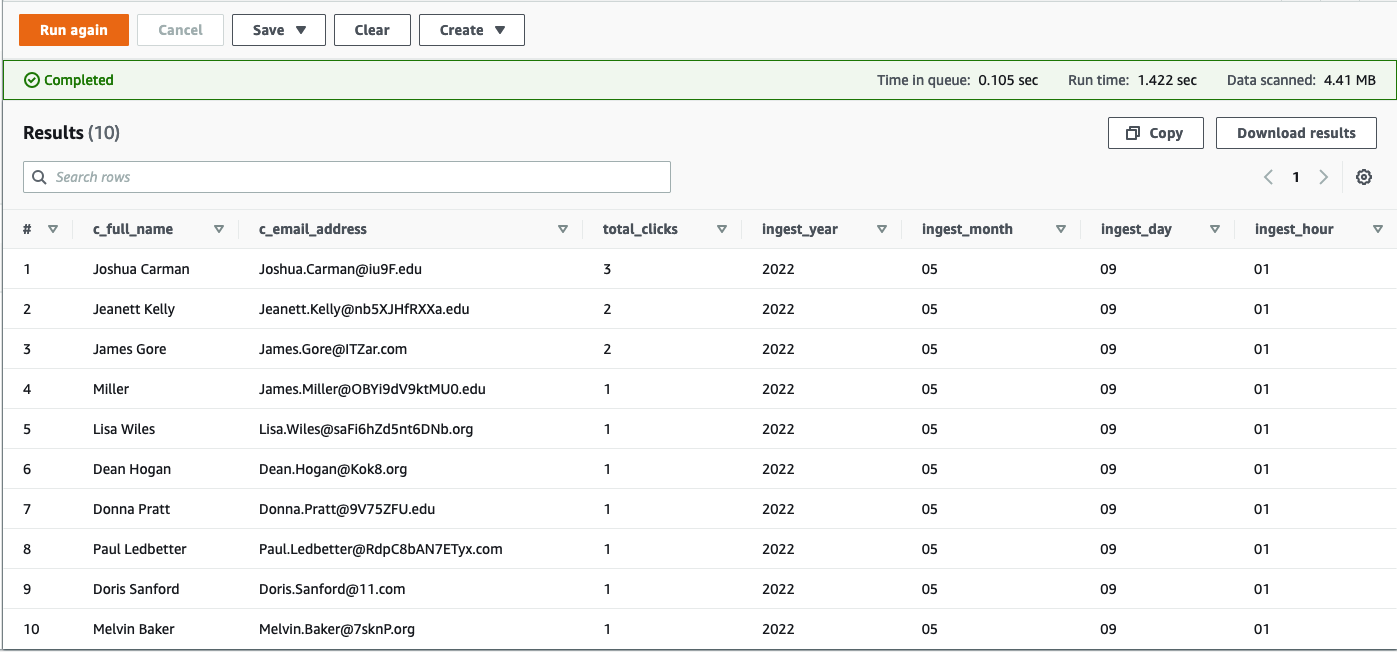Viewport: 1397px width, 652px height.
Task: Select Doris.Sanford@11.com email cell
Action: [x=332, y=589]
